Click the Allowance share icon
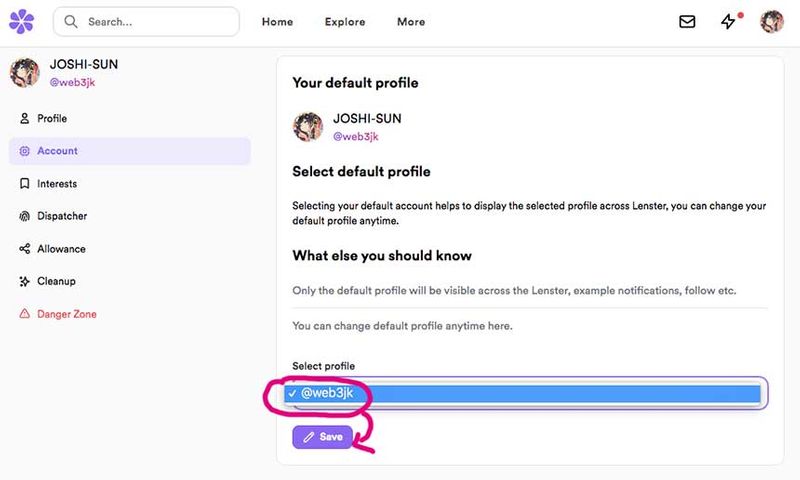 25,249
